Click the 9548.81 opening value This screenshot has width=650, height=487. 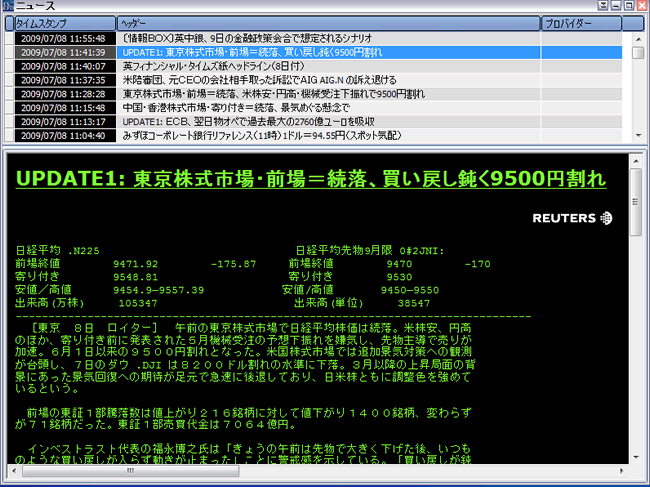tap(136, 277)
